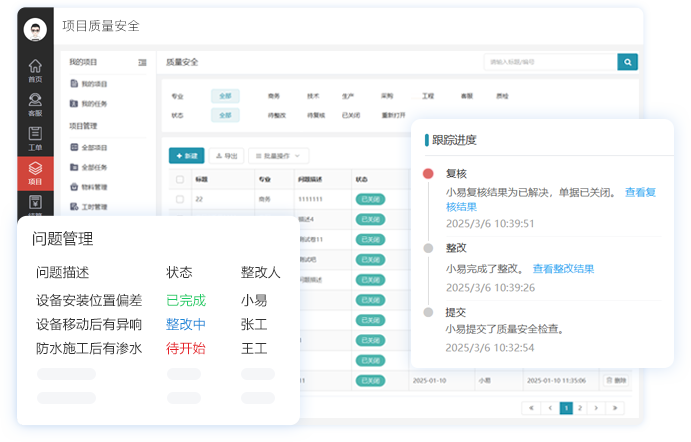
Task: Filter 状态 by 重新打开
Action: coord(393,115)
